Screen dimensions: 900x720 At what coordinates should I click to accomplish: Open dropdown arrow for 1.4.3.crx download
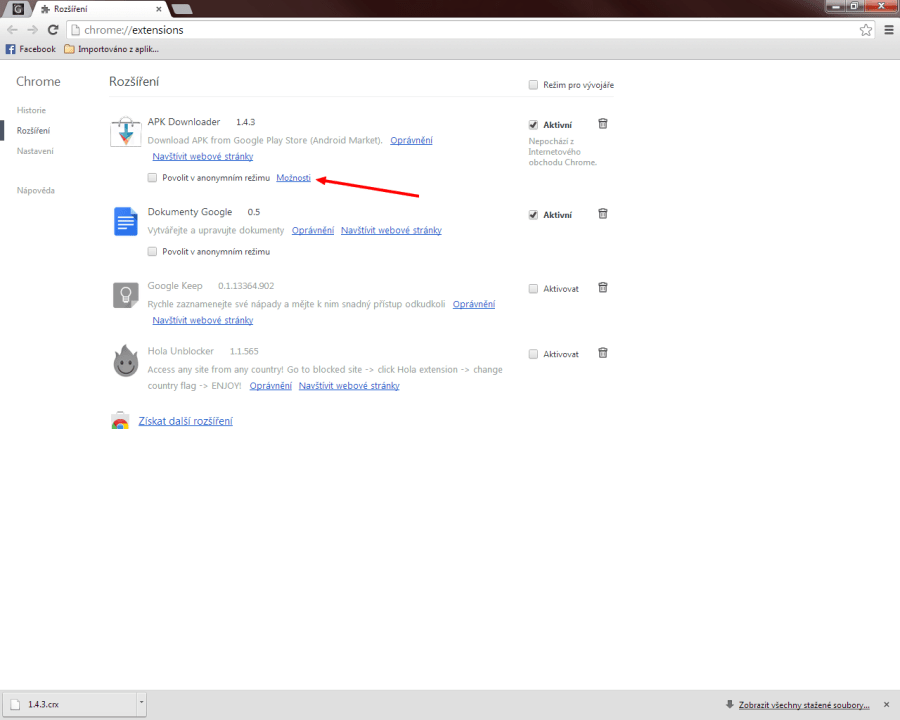(x=141, y=703)
